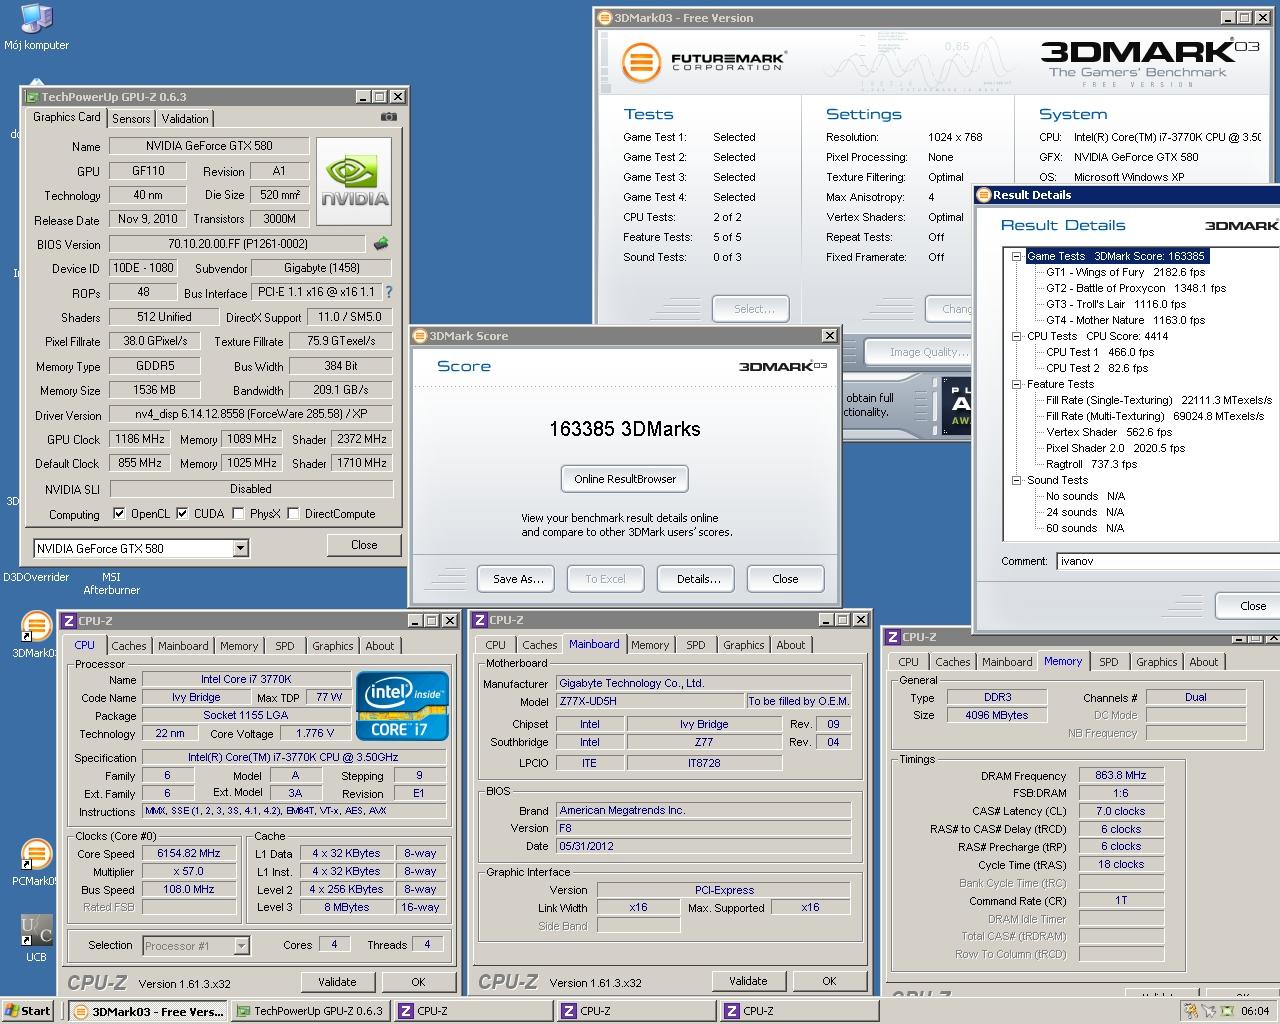
Task: Select the CPU Test 1 result row
Action: point(1100,352)
